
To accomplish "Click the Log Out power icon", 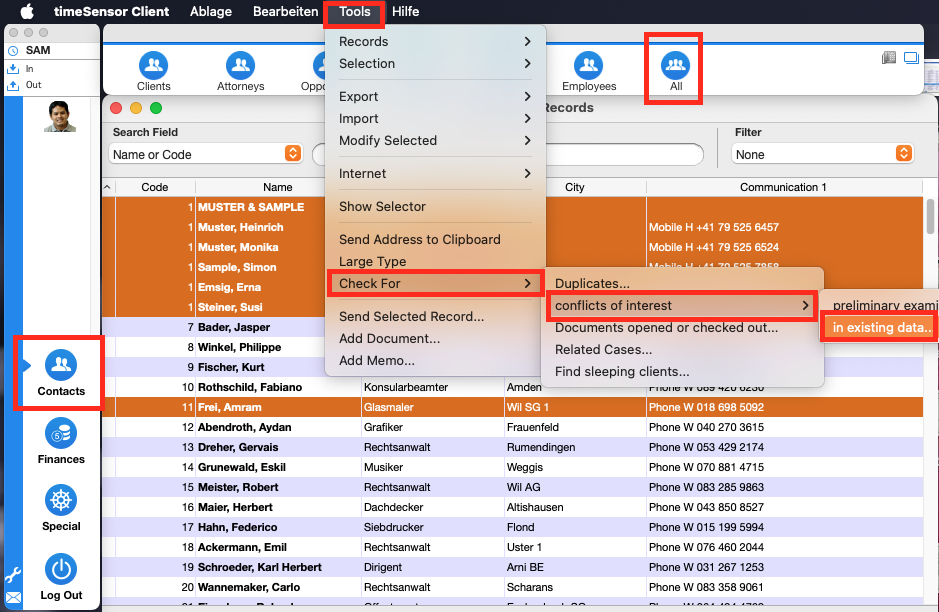I will pos(61,569).
